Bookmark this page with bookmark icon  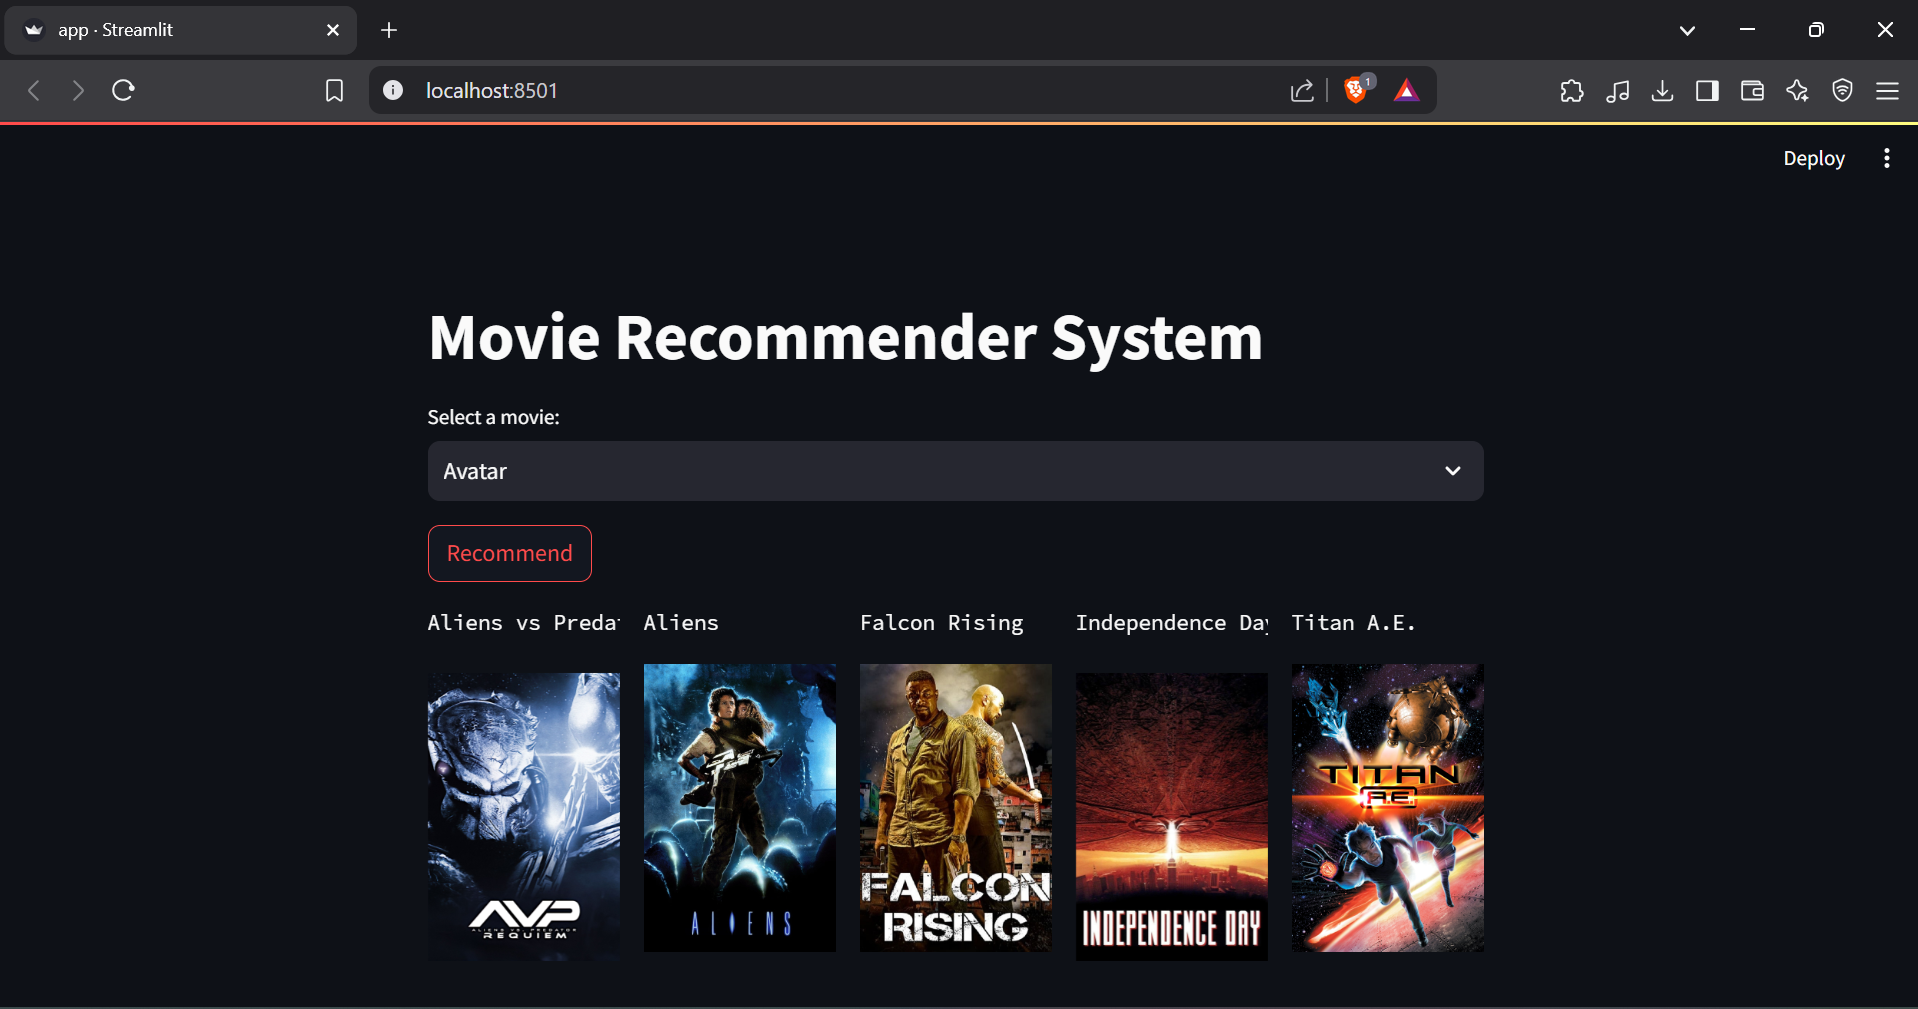(334, 91)
